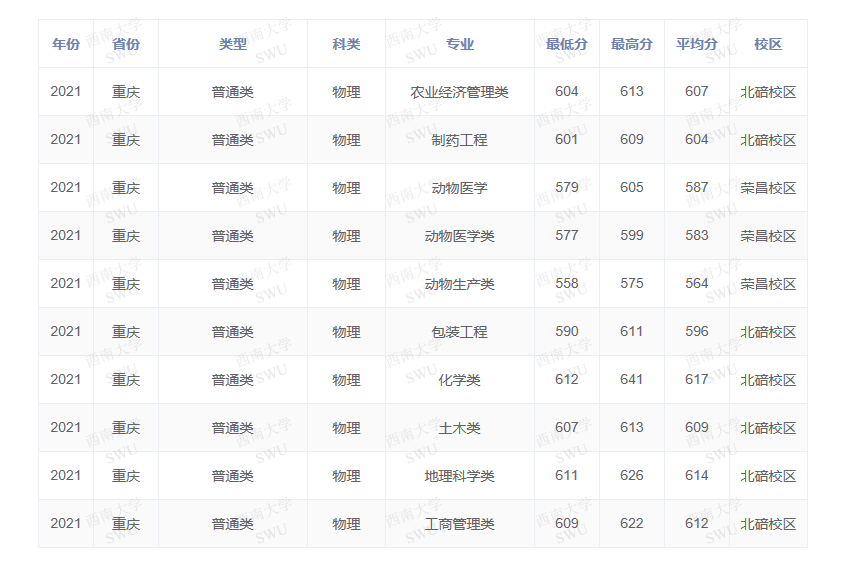Click the 最低分 column header
The image size is (841, 566).
(567, 44)
